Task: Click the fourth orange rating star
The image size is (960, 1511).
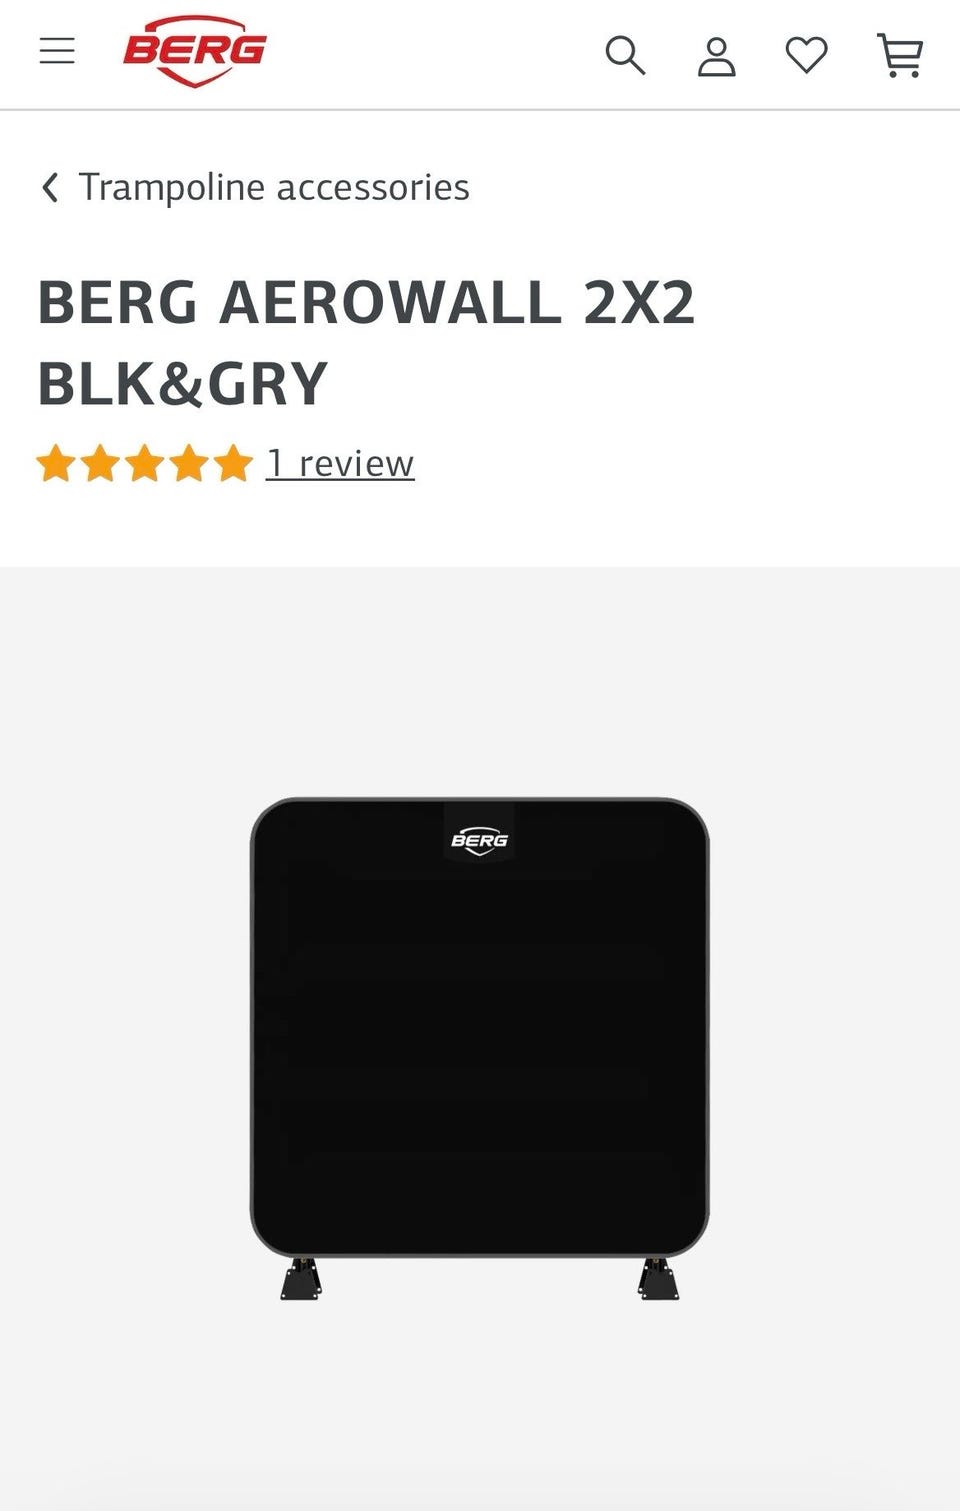Action: (x=189, y=464)
